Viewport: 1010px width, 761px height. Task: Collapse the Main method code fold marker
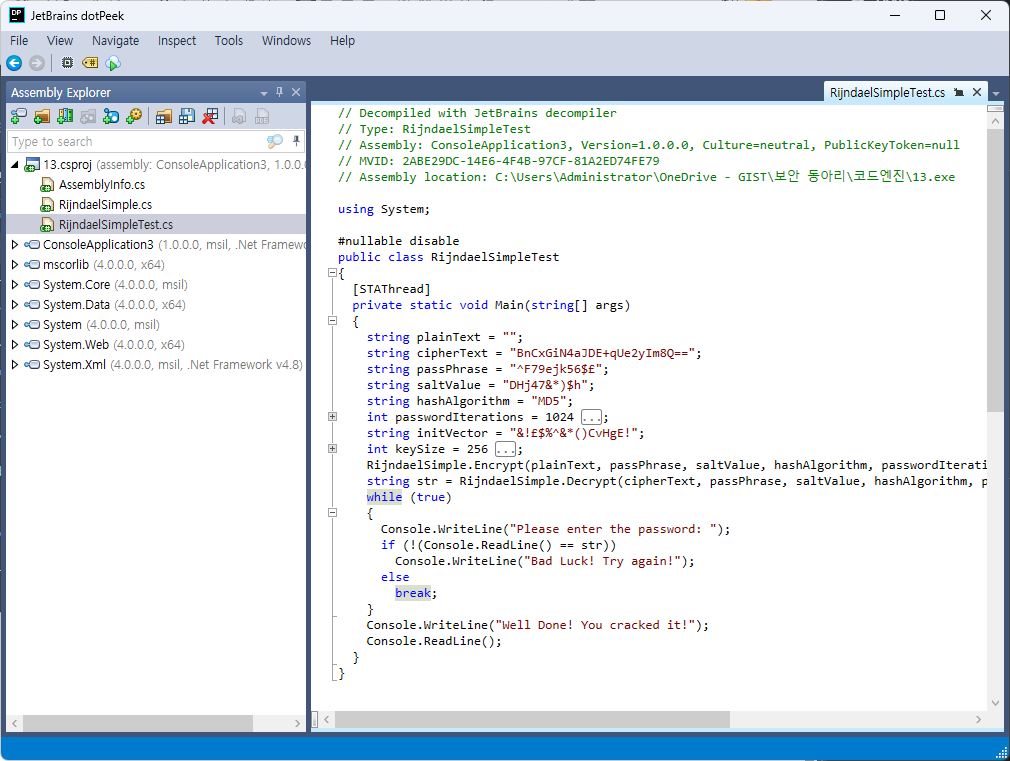tap(332, 320)
